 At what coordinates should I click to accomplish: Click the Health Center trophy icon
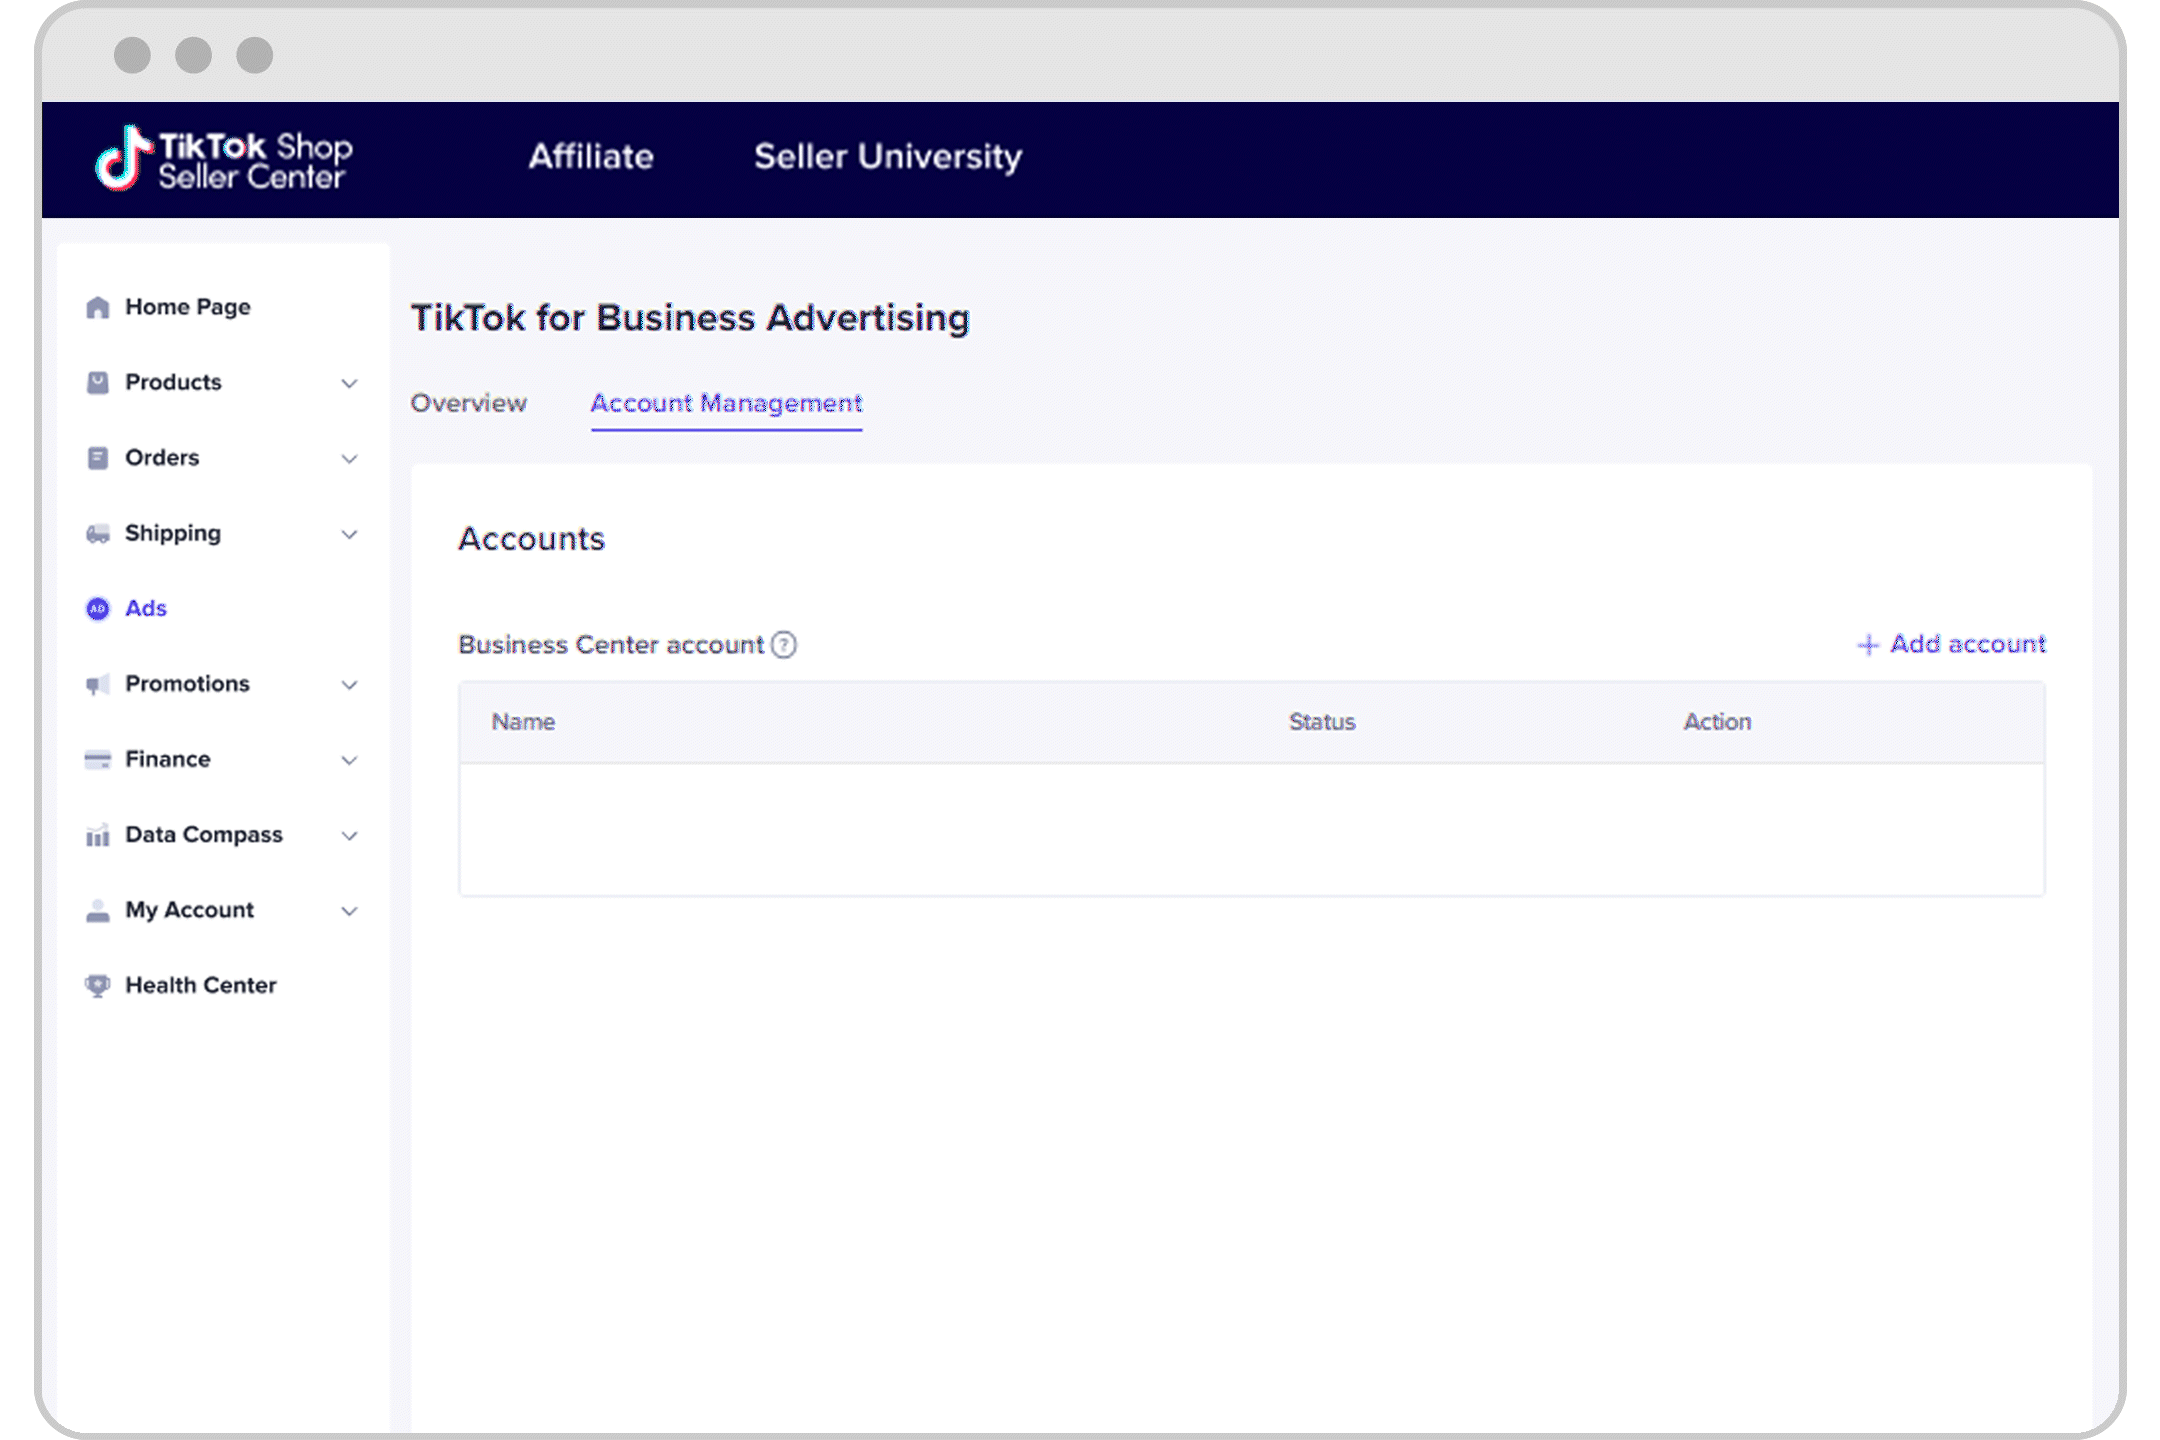(97, 985)
